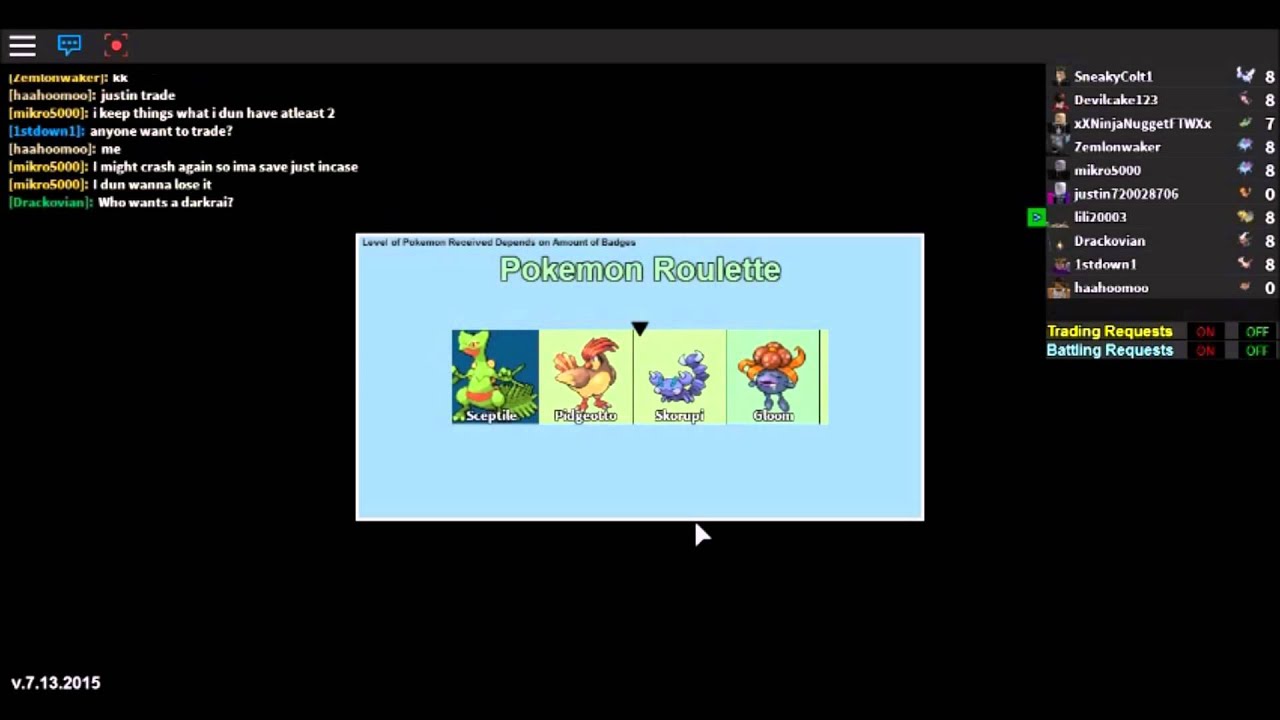Click 1stdown1's badge icon
Screen dimensions: 1280x720
point(1245,264)
